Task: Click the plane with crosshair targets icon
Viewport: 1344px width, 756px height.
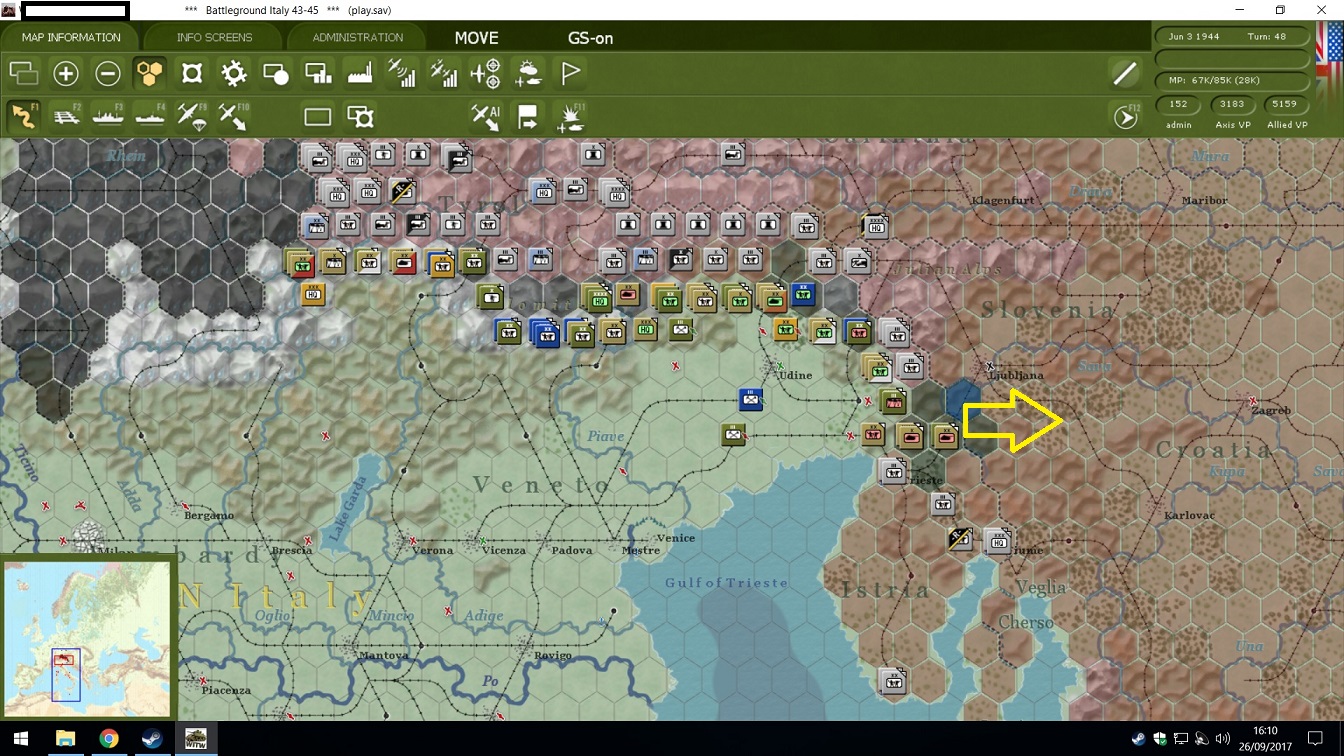Action: point(486,73)
